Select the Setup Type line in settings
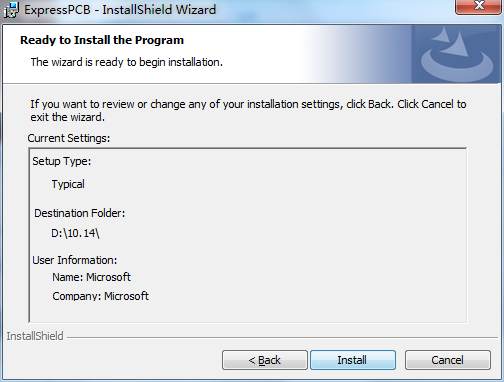This screenshot has height=382, width=504. click(x=62, y=161)
